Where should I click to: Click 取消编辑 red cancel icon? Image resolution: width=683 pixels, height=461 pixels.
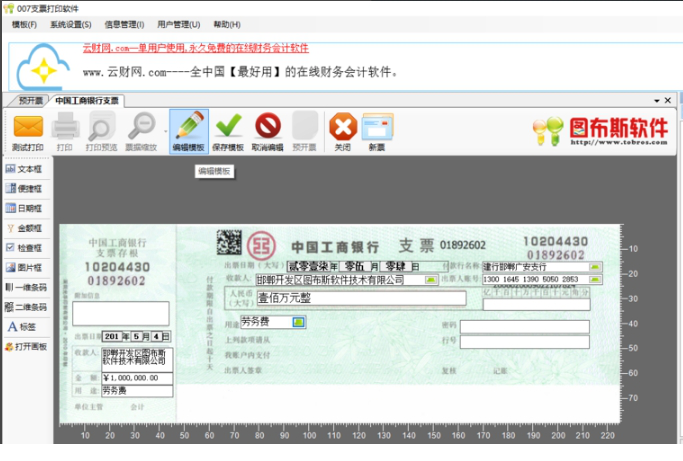pos(267,125)
